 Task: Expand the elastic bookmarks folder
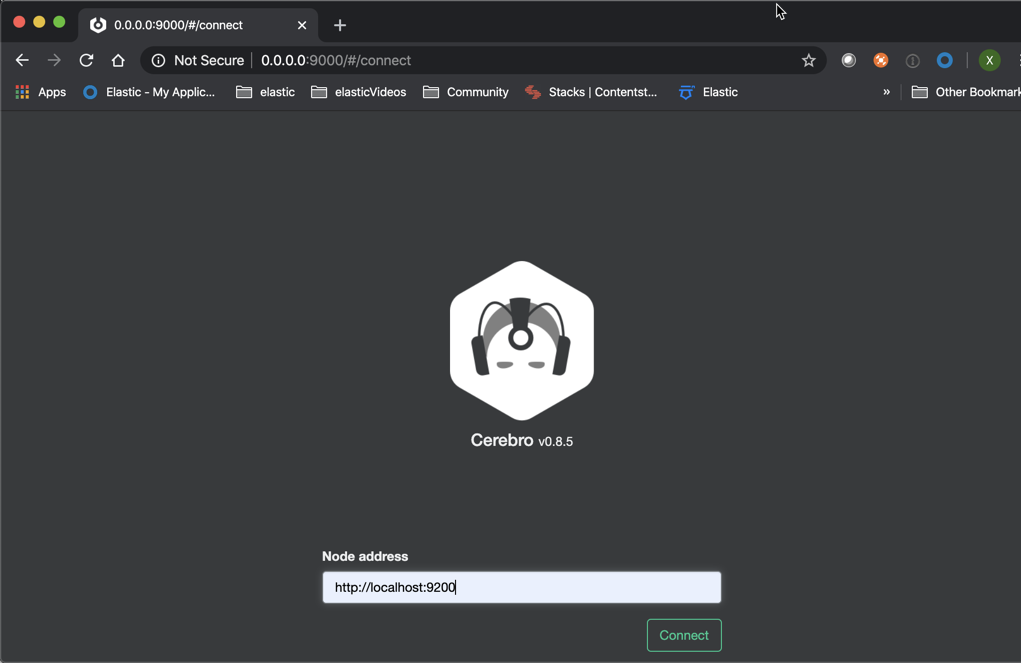265,92
